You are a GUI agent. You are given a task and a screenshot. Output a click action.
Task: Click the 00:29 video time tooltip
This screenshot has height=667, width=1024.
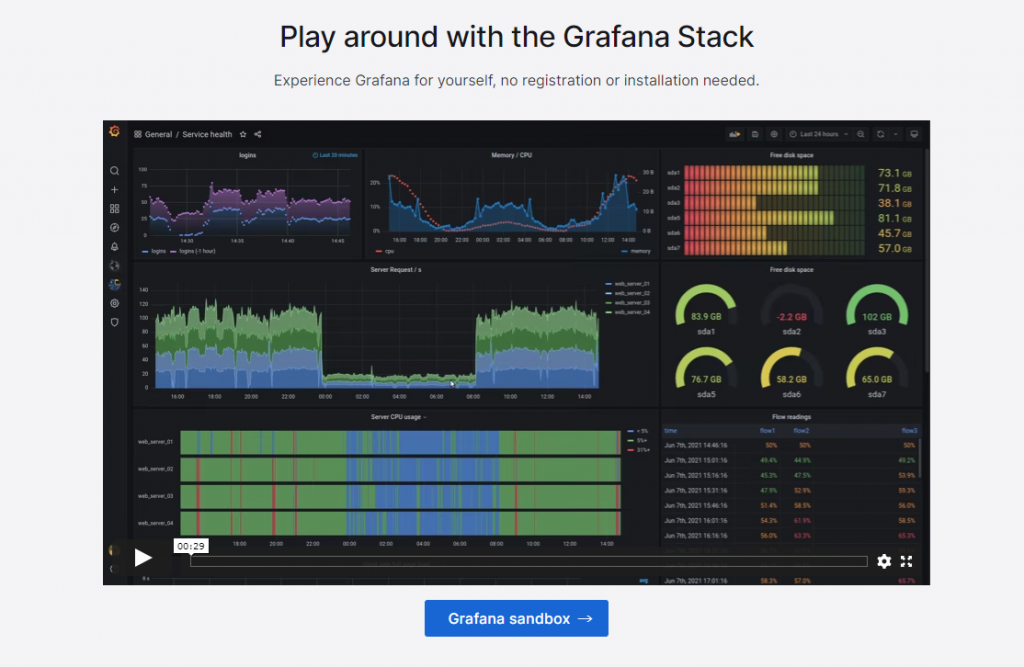191,545
